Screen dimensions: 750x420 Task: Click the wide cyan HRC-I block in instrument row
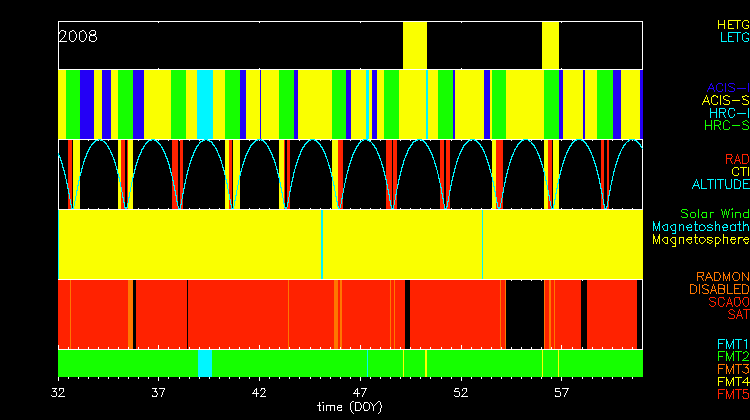[x=204, y=104]
